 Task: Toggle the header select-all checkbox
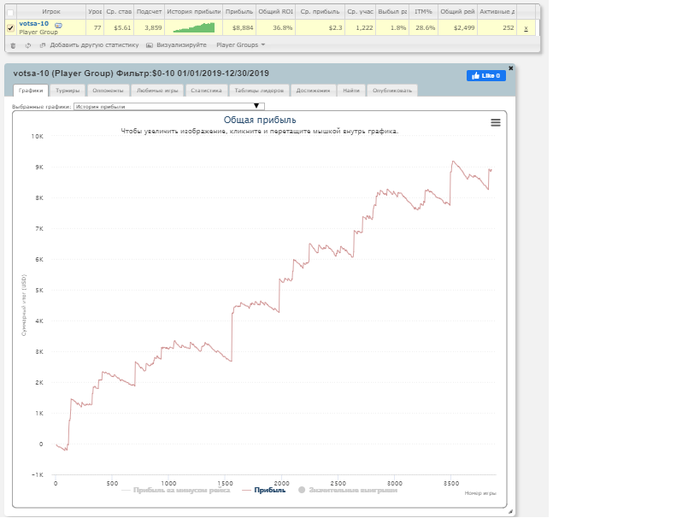point(11,12)
